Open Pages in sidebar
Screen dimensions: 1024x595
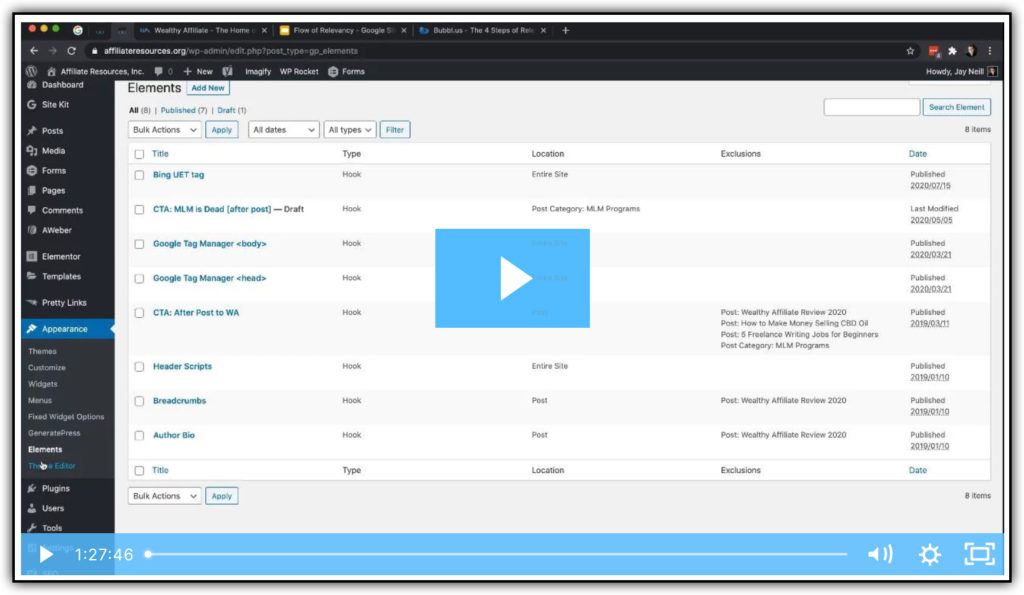click(54, 191)
